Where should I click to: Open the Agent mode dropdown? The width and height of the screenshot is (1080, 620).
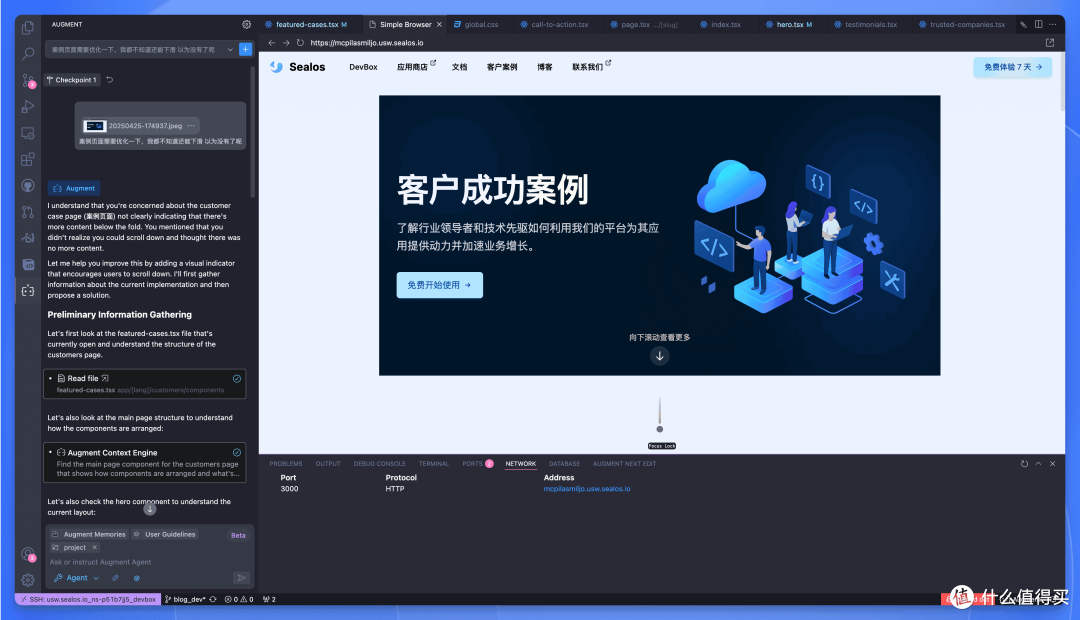pyautogui.click(x=76, y=578)
